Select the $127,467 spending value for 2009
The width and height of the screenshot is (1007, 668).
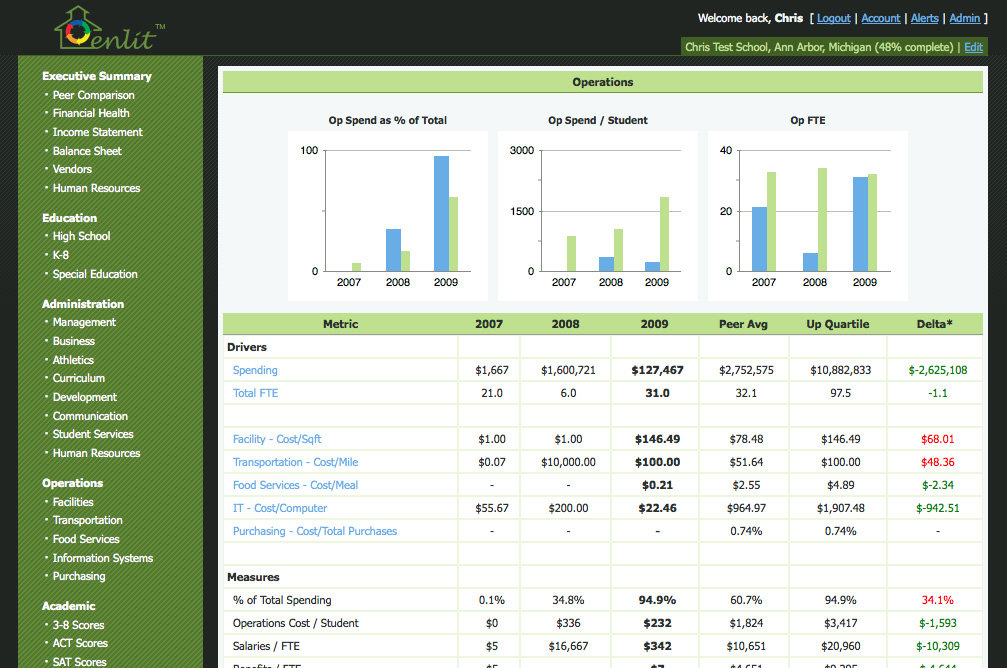coord(657,370)
